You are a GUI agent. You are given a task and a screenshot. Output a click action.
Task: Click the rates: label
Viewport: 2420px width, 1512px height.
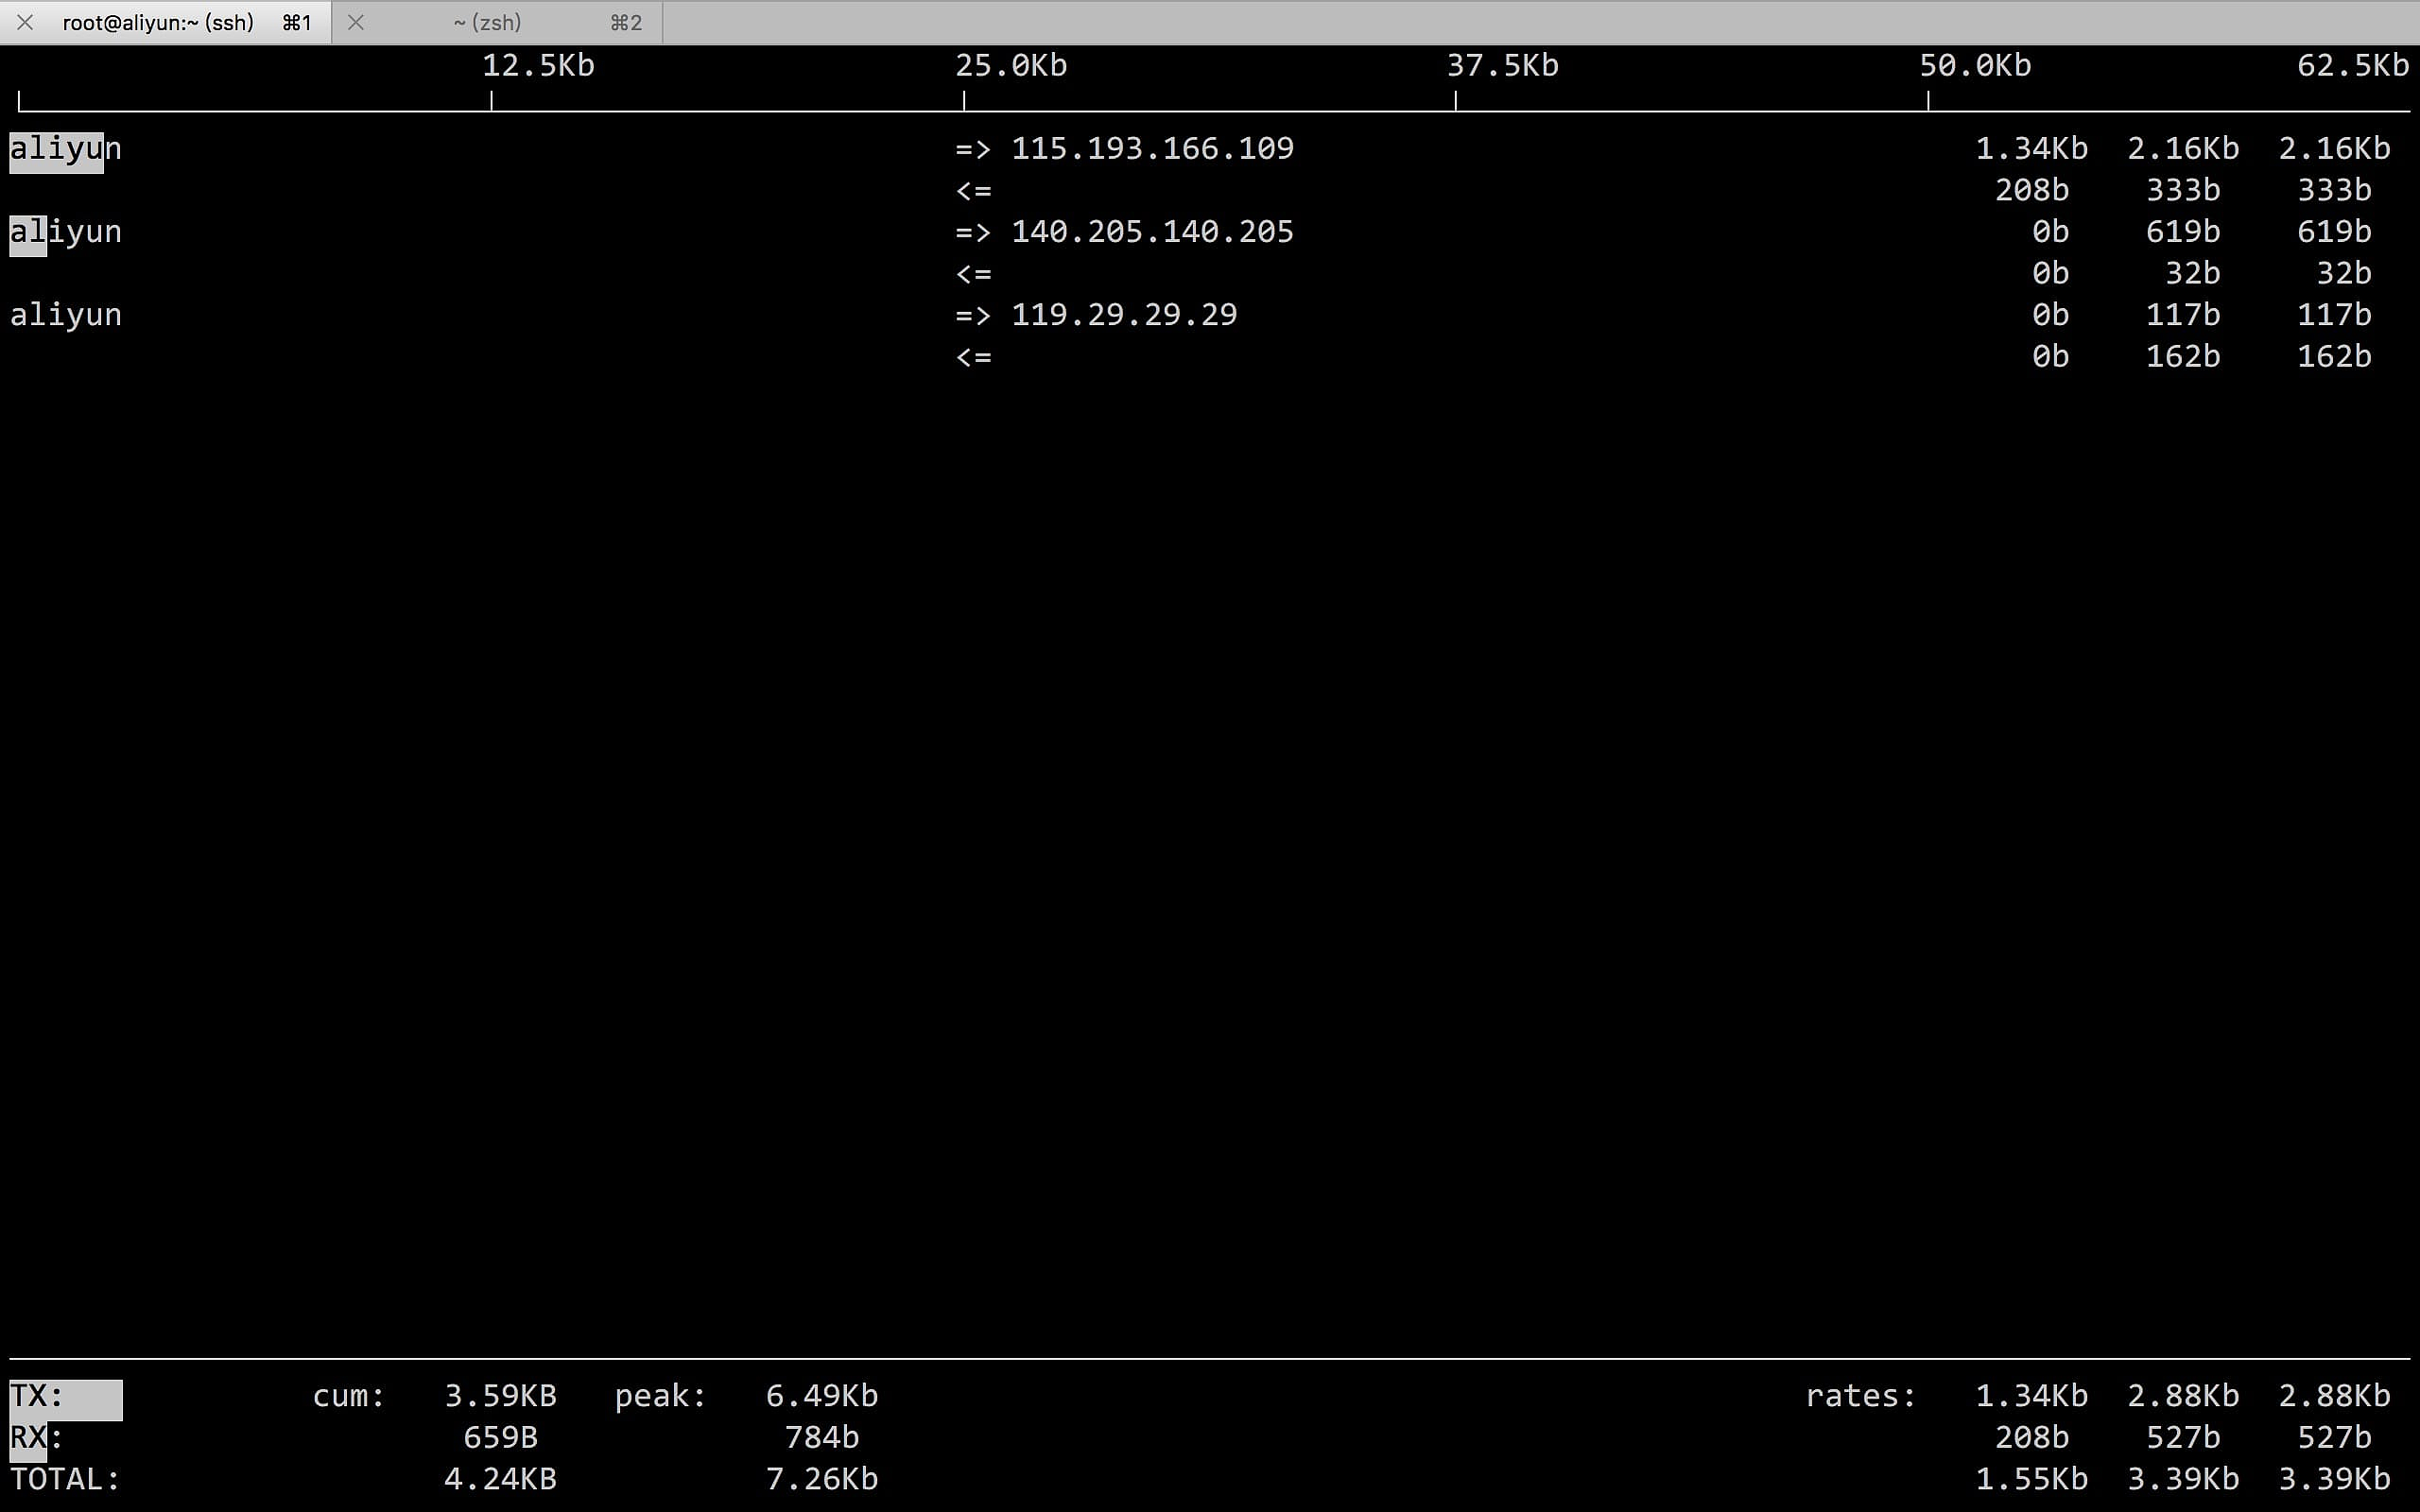click(1860, 1395)
